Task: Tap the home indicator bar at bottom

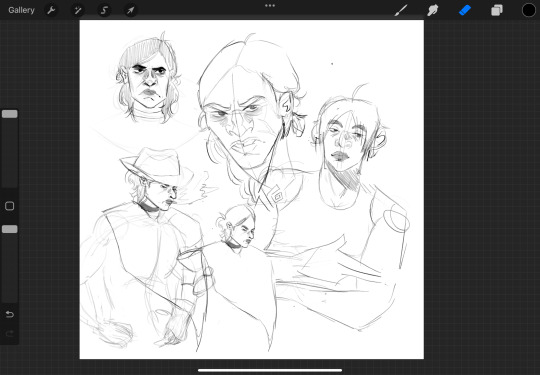Action: pos(270,371)
